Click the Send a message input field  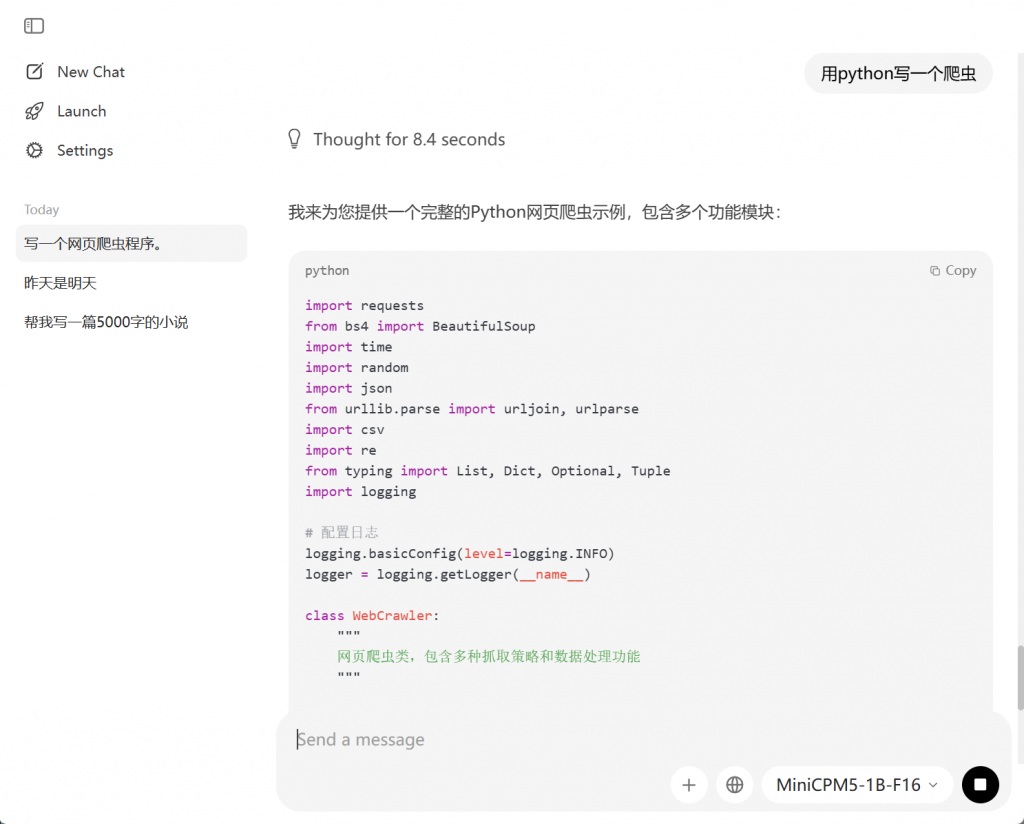pos(643,739)
